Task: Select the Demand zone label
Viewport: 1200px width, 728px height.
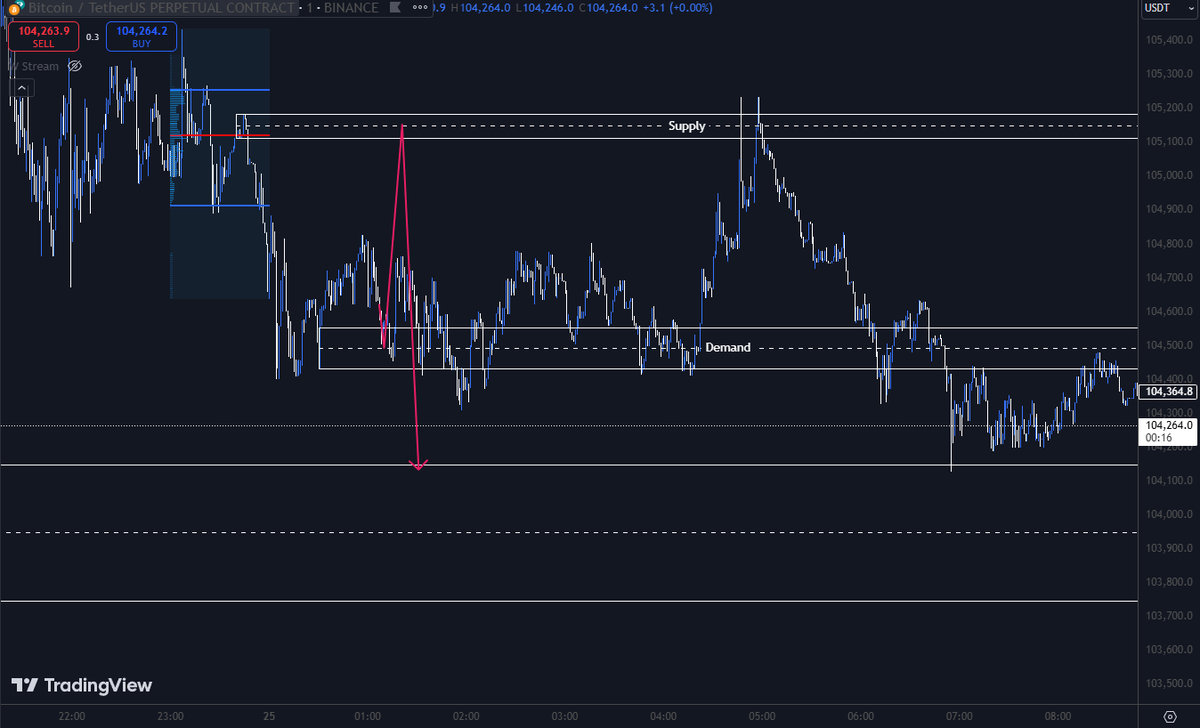Action: click(x=727, y=348)
